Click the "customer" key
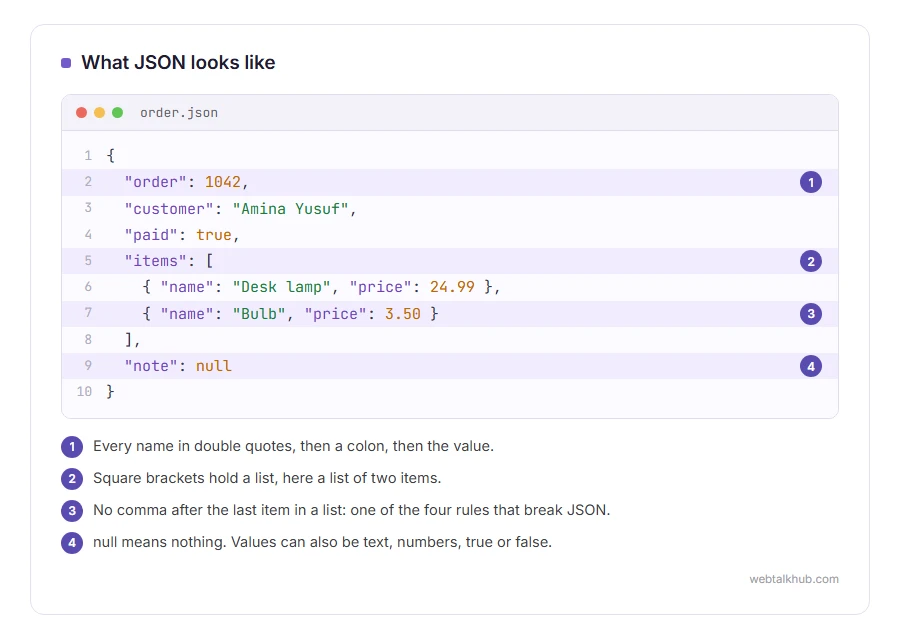Screen dimensions: 900x636 169,208
